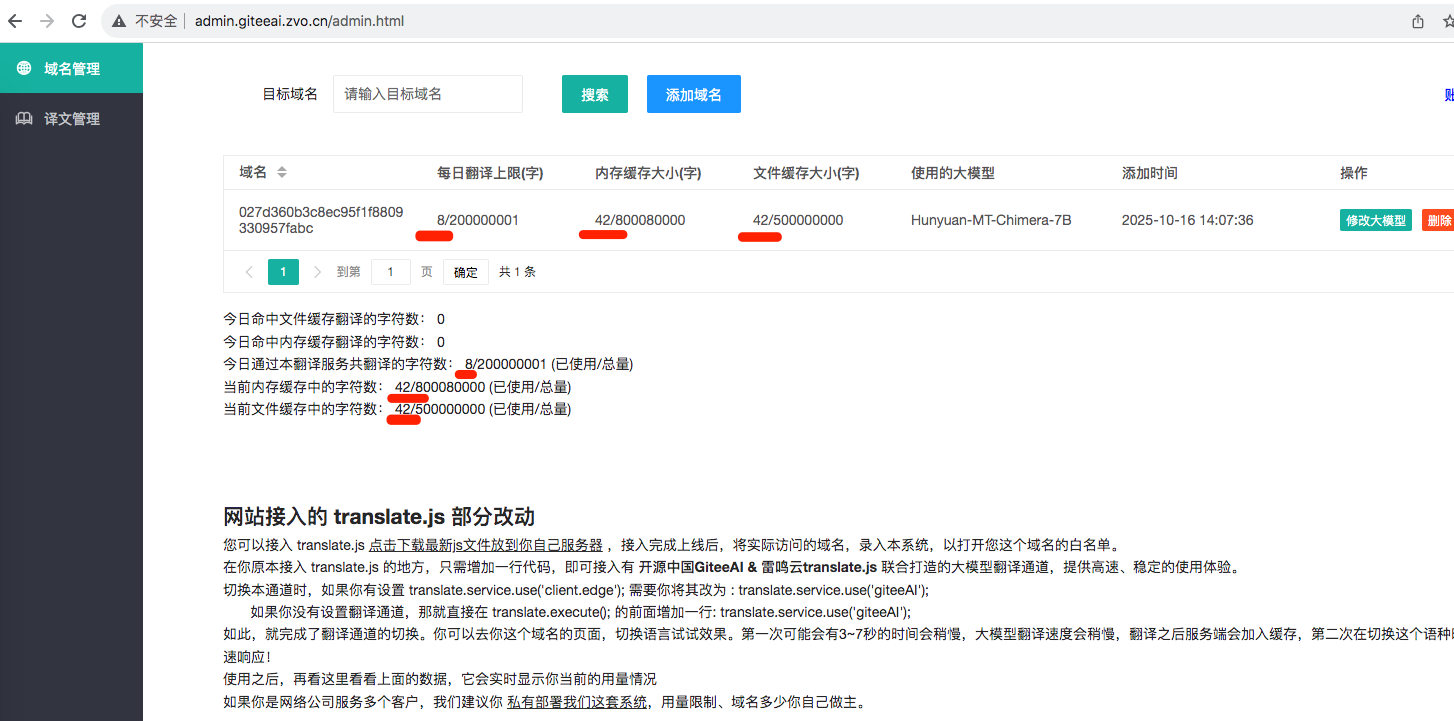Screen dimensions: 1454x721
Task: Click the page number jump input
Action: tap(390, 272)
